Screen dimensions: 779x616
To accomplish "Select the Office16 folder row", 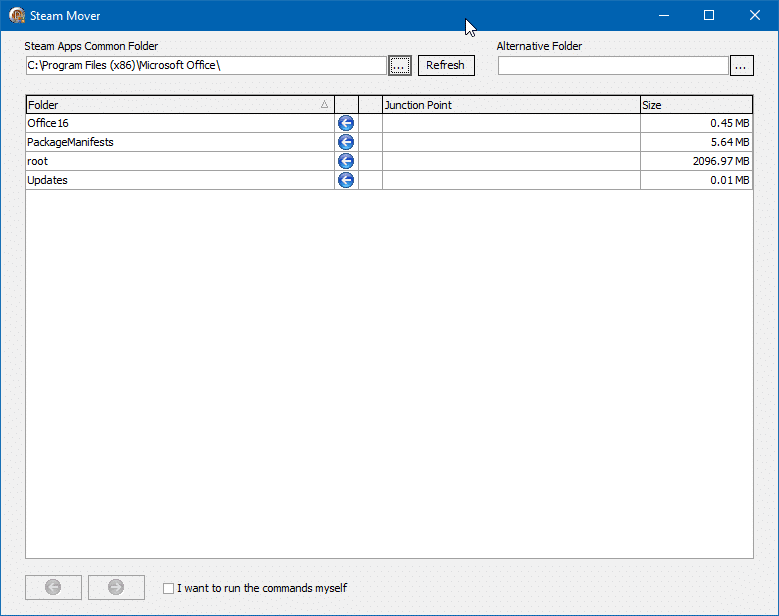I will [x=48, y=123].
